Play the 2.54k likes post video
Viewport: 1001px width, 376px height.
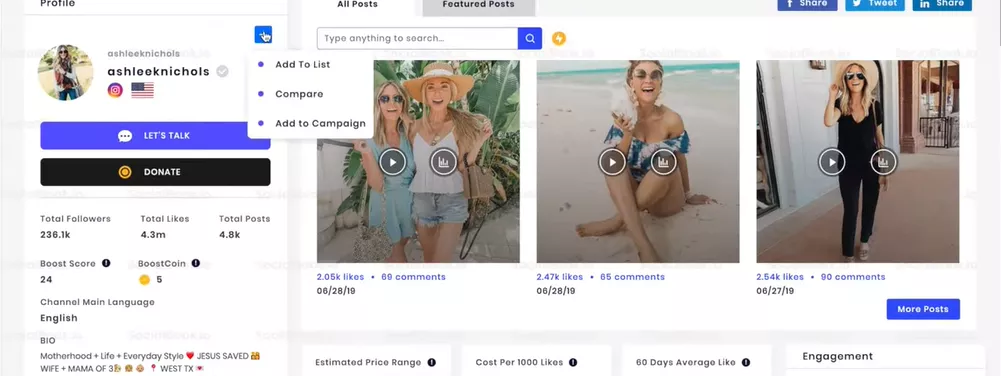coord(832,162)
